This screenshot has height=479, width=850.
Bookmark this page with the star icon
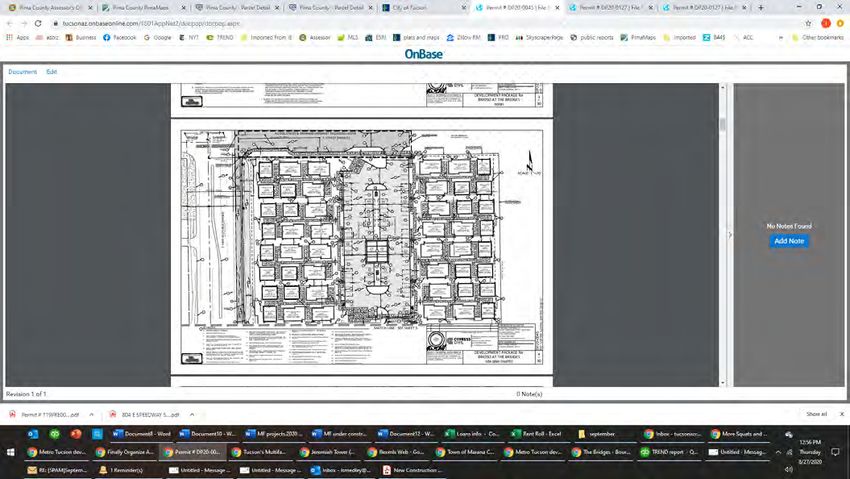pos(808,23)
